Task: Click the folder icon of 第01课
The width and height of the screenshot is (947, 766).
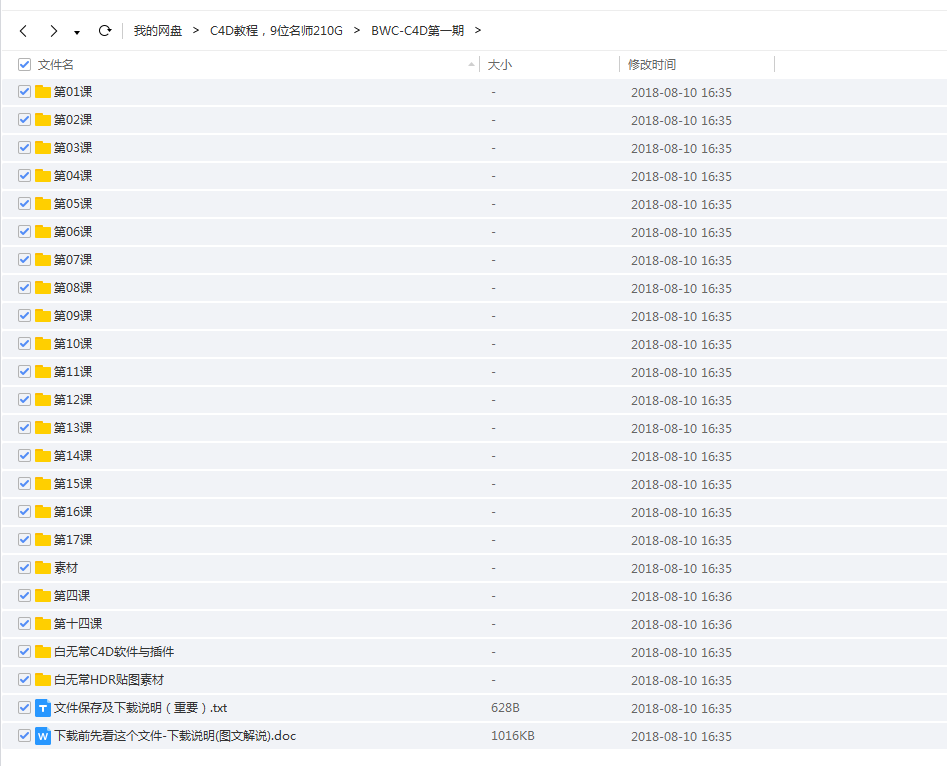Action: (42, 91)
